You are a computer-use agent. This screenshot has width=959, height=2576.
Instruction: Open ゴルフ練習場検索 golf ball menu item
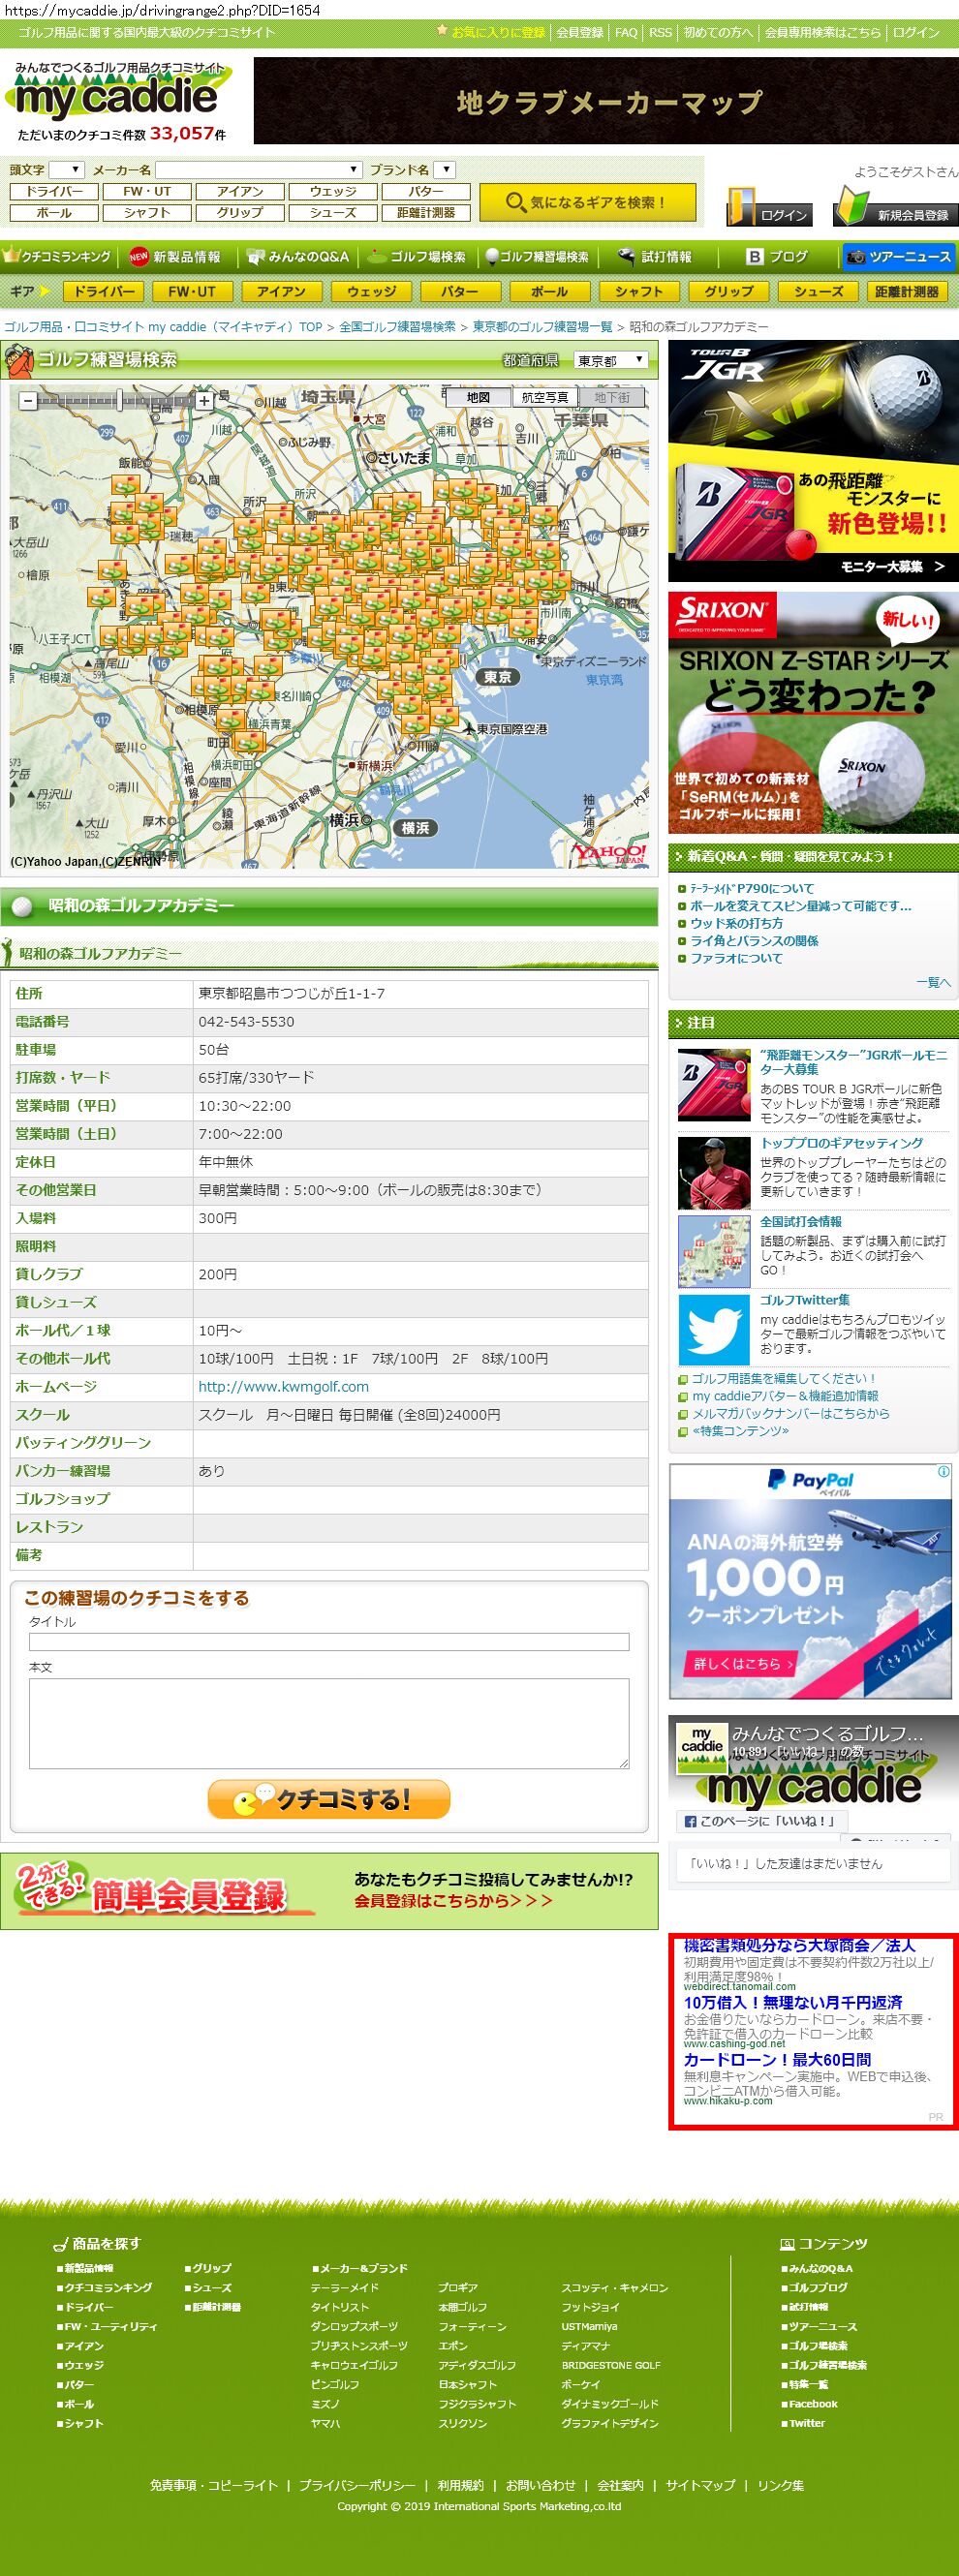(538, 257)
